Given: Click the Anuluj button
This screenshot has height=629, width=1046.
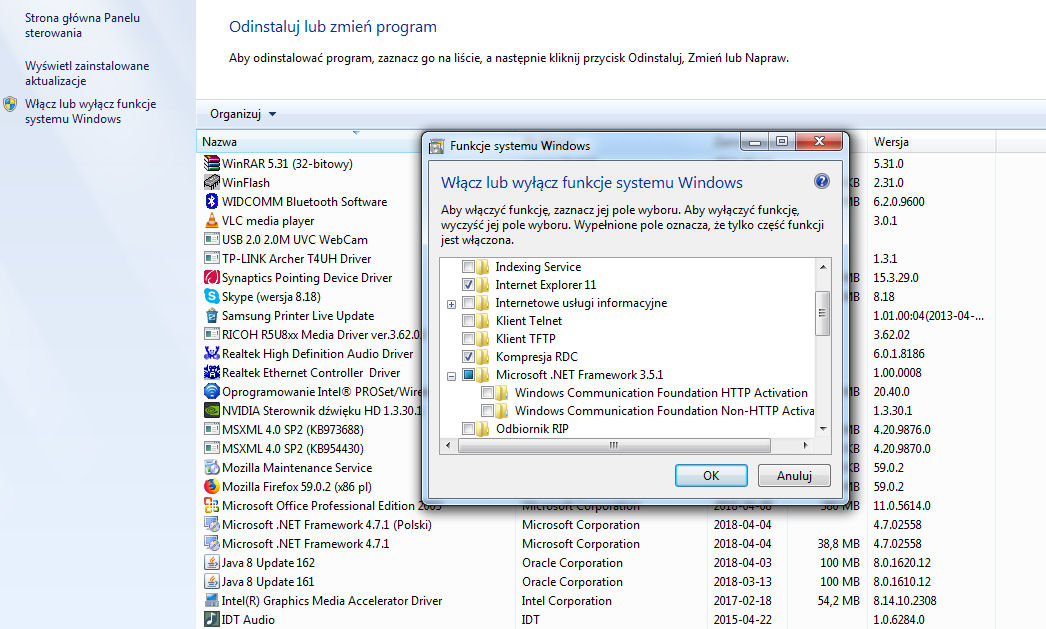Looking at the screenshot, I should click(794, 476).
